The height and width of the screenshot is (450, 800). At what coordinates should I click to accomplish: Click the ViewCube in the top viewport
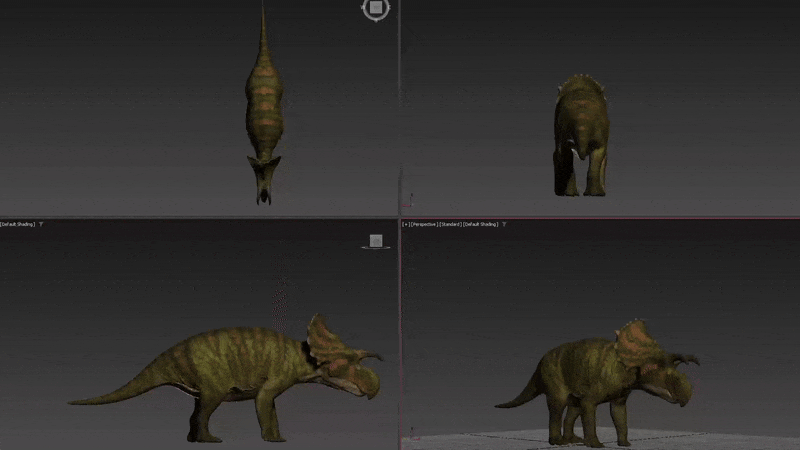(x=376, y=9)
